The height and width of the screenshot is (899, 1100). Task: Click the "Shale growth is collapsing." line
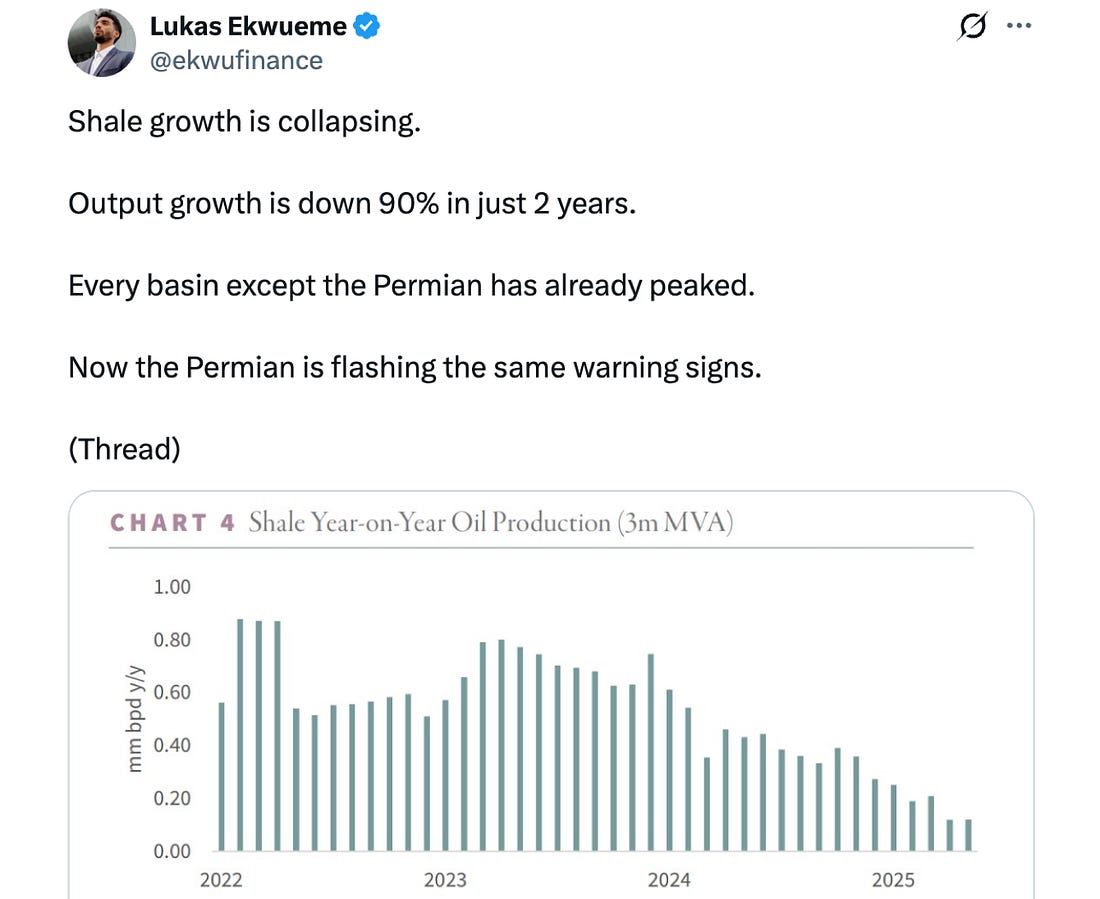pyautogui.click(x=243, y=122)
